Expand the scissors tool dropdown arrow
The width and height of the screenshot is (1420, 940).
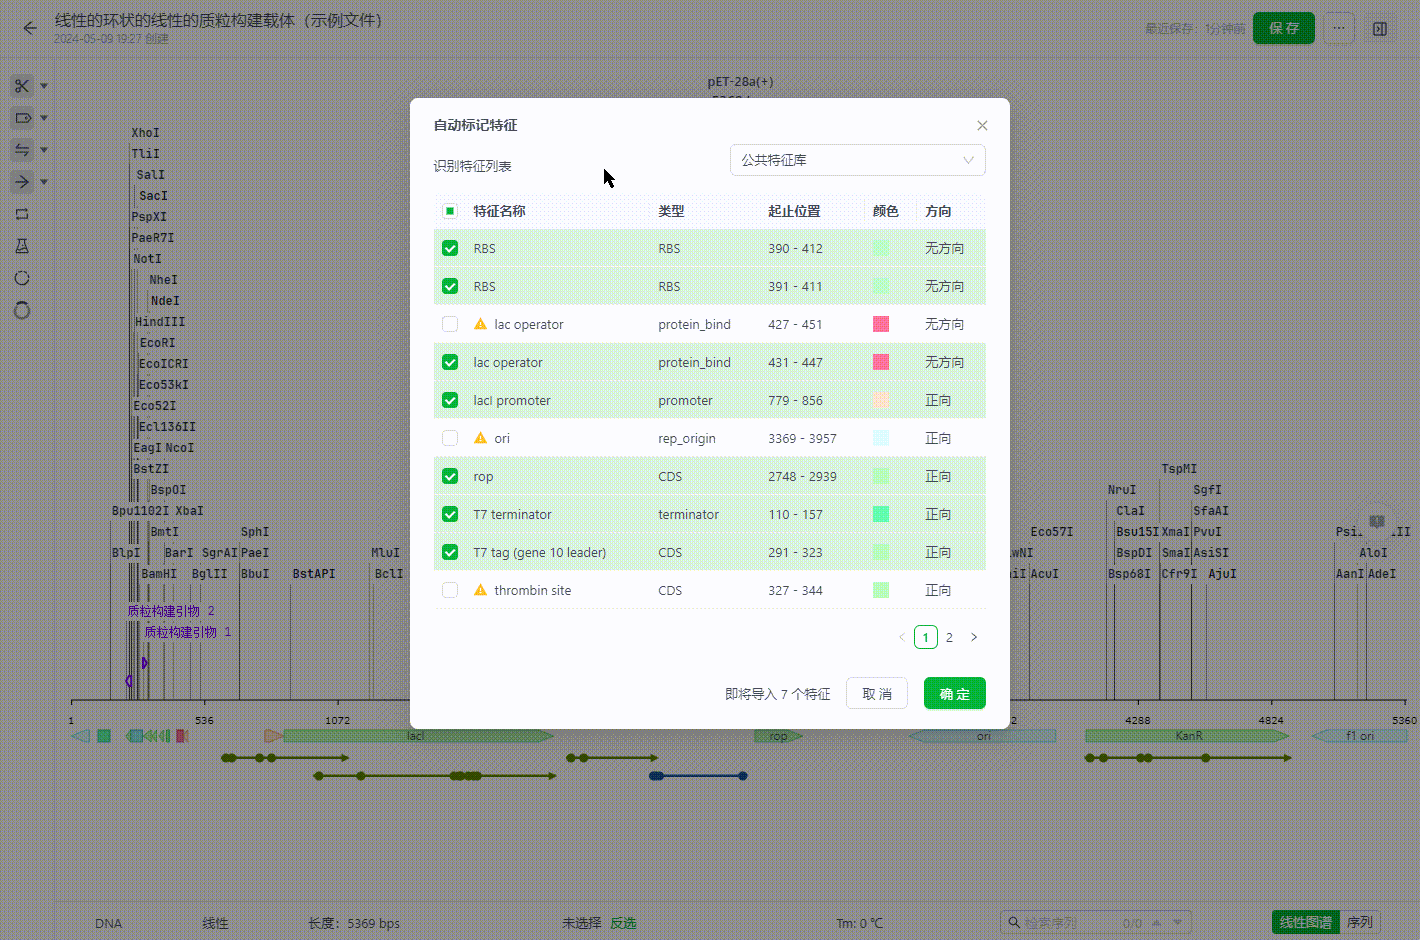(x=44, y=87)
